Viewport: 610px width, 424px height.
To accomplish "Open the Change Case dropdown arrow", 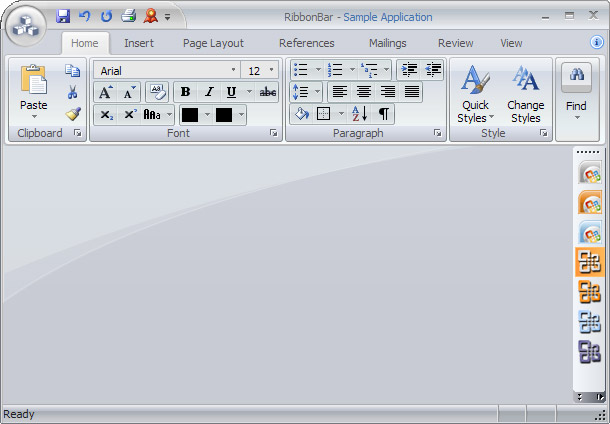I will tap(170, 115).
